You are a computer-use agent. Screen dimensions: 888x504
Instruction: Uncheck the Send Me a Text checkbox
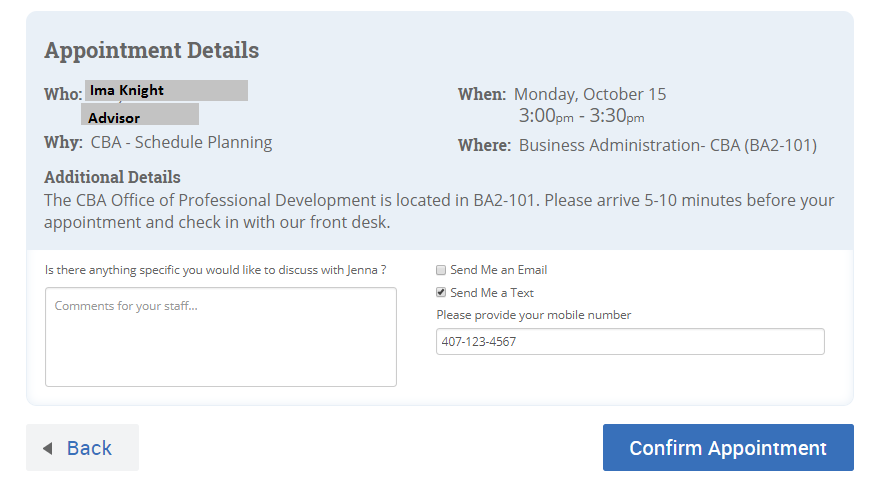(x=441, y=292)
